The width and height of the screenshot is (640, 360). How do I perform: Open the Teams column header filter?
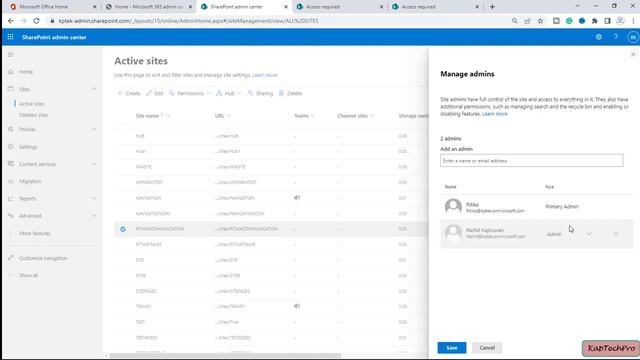point(304,116)
